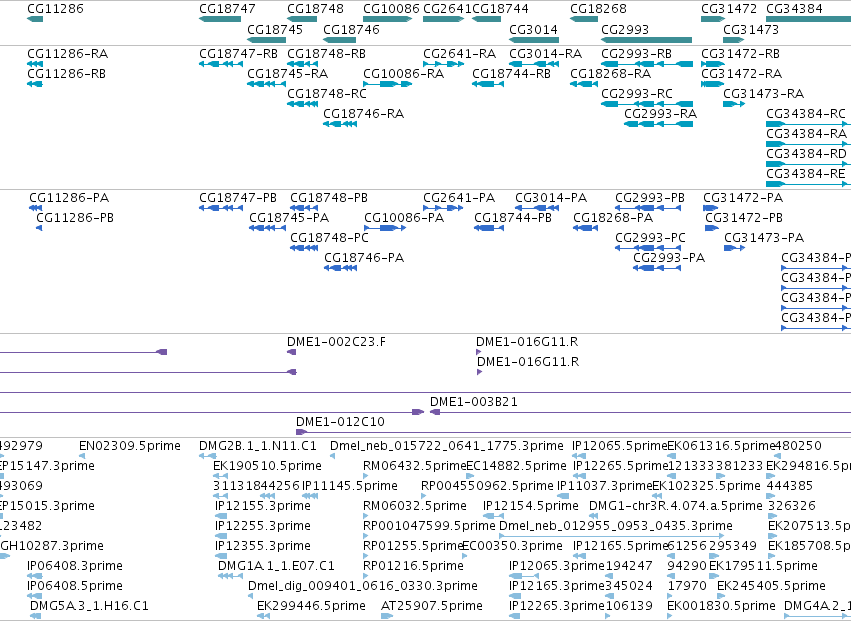
Task: Select the DME1-003B21 clone label
Action: point(474,402)
